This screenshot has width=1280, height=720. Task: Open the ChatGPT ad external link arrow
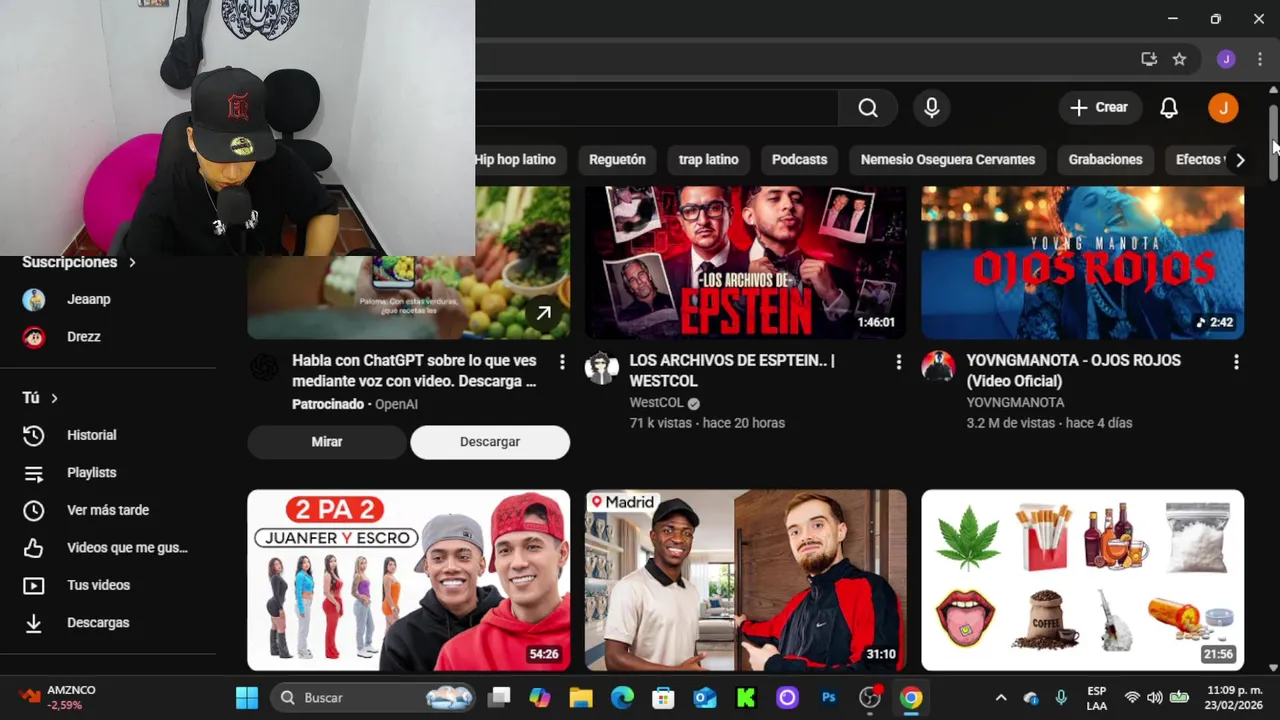[543, 313]
